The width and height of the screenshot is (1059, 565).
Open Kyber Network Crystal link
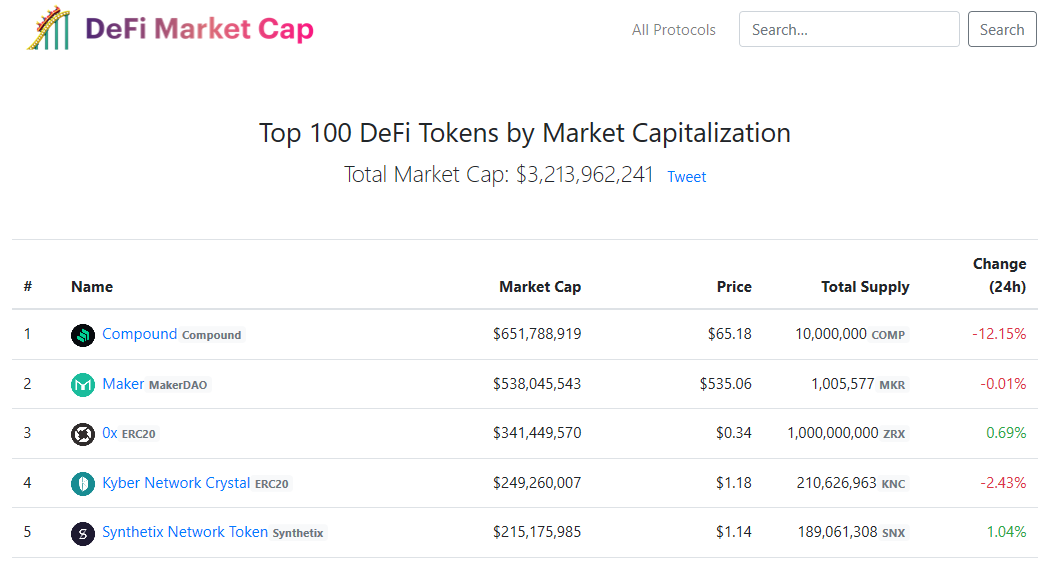pyautogui.click(x=176, y=483)
